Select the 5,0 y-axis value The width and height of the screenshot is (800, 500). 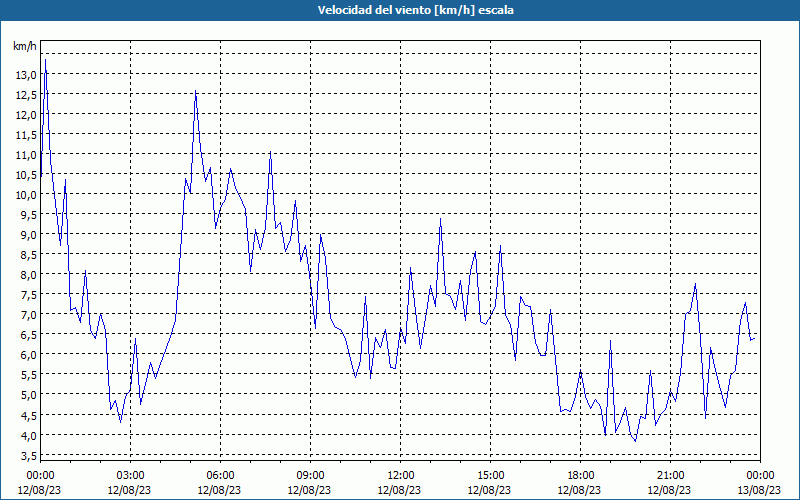click(28, 394)
